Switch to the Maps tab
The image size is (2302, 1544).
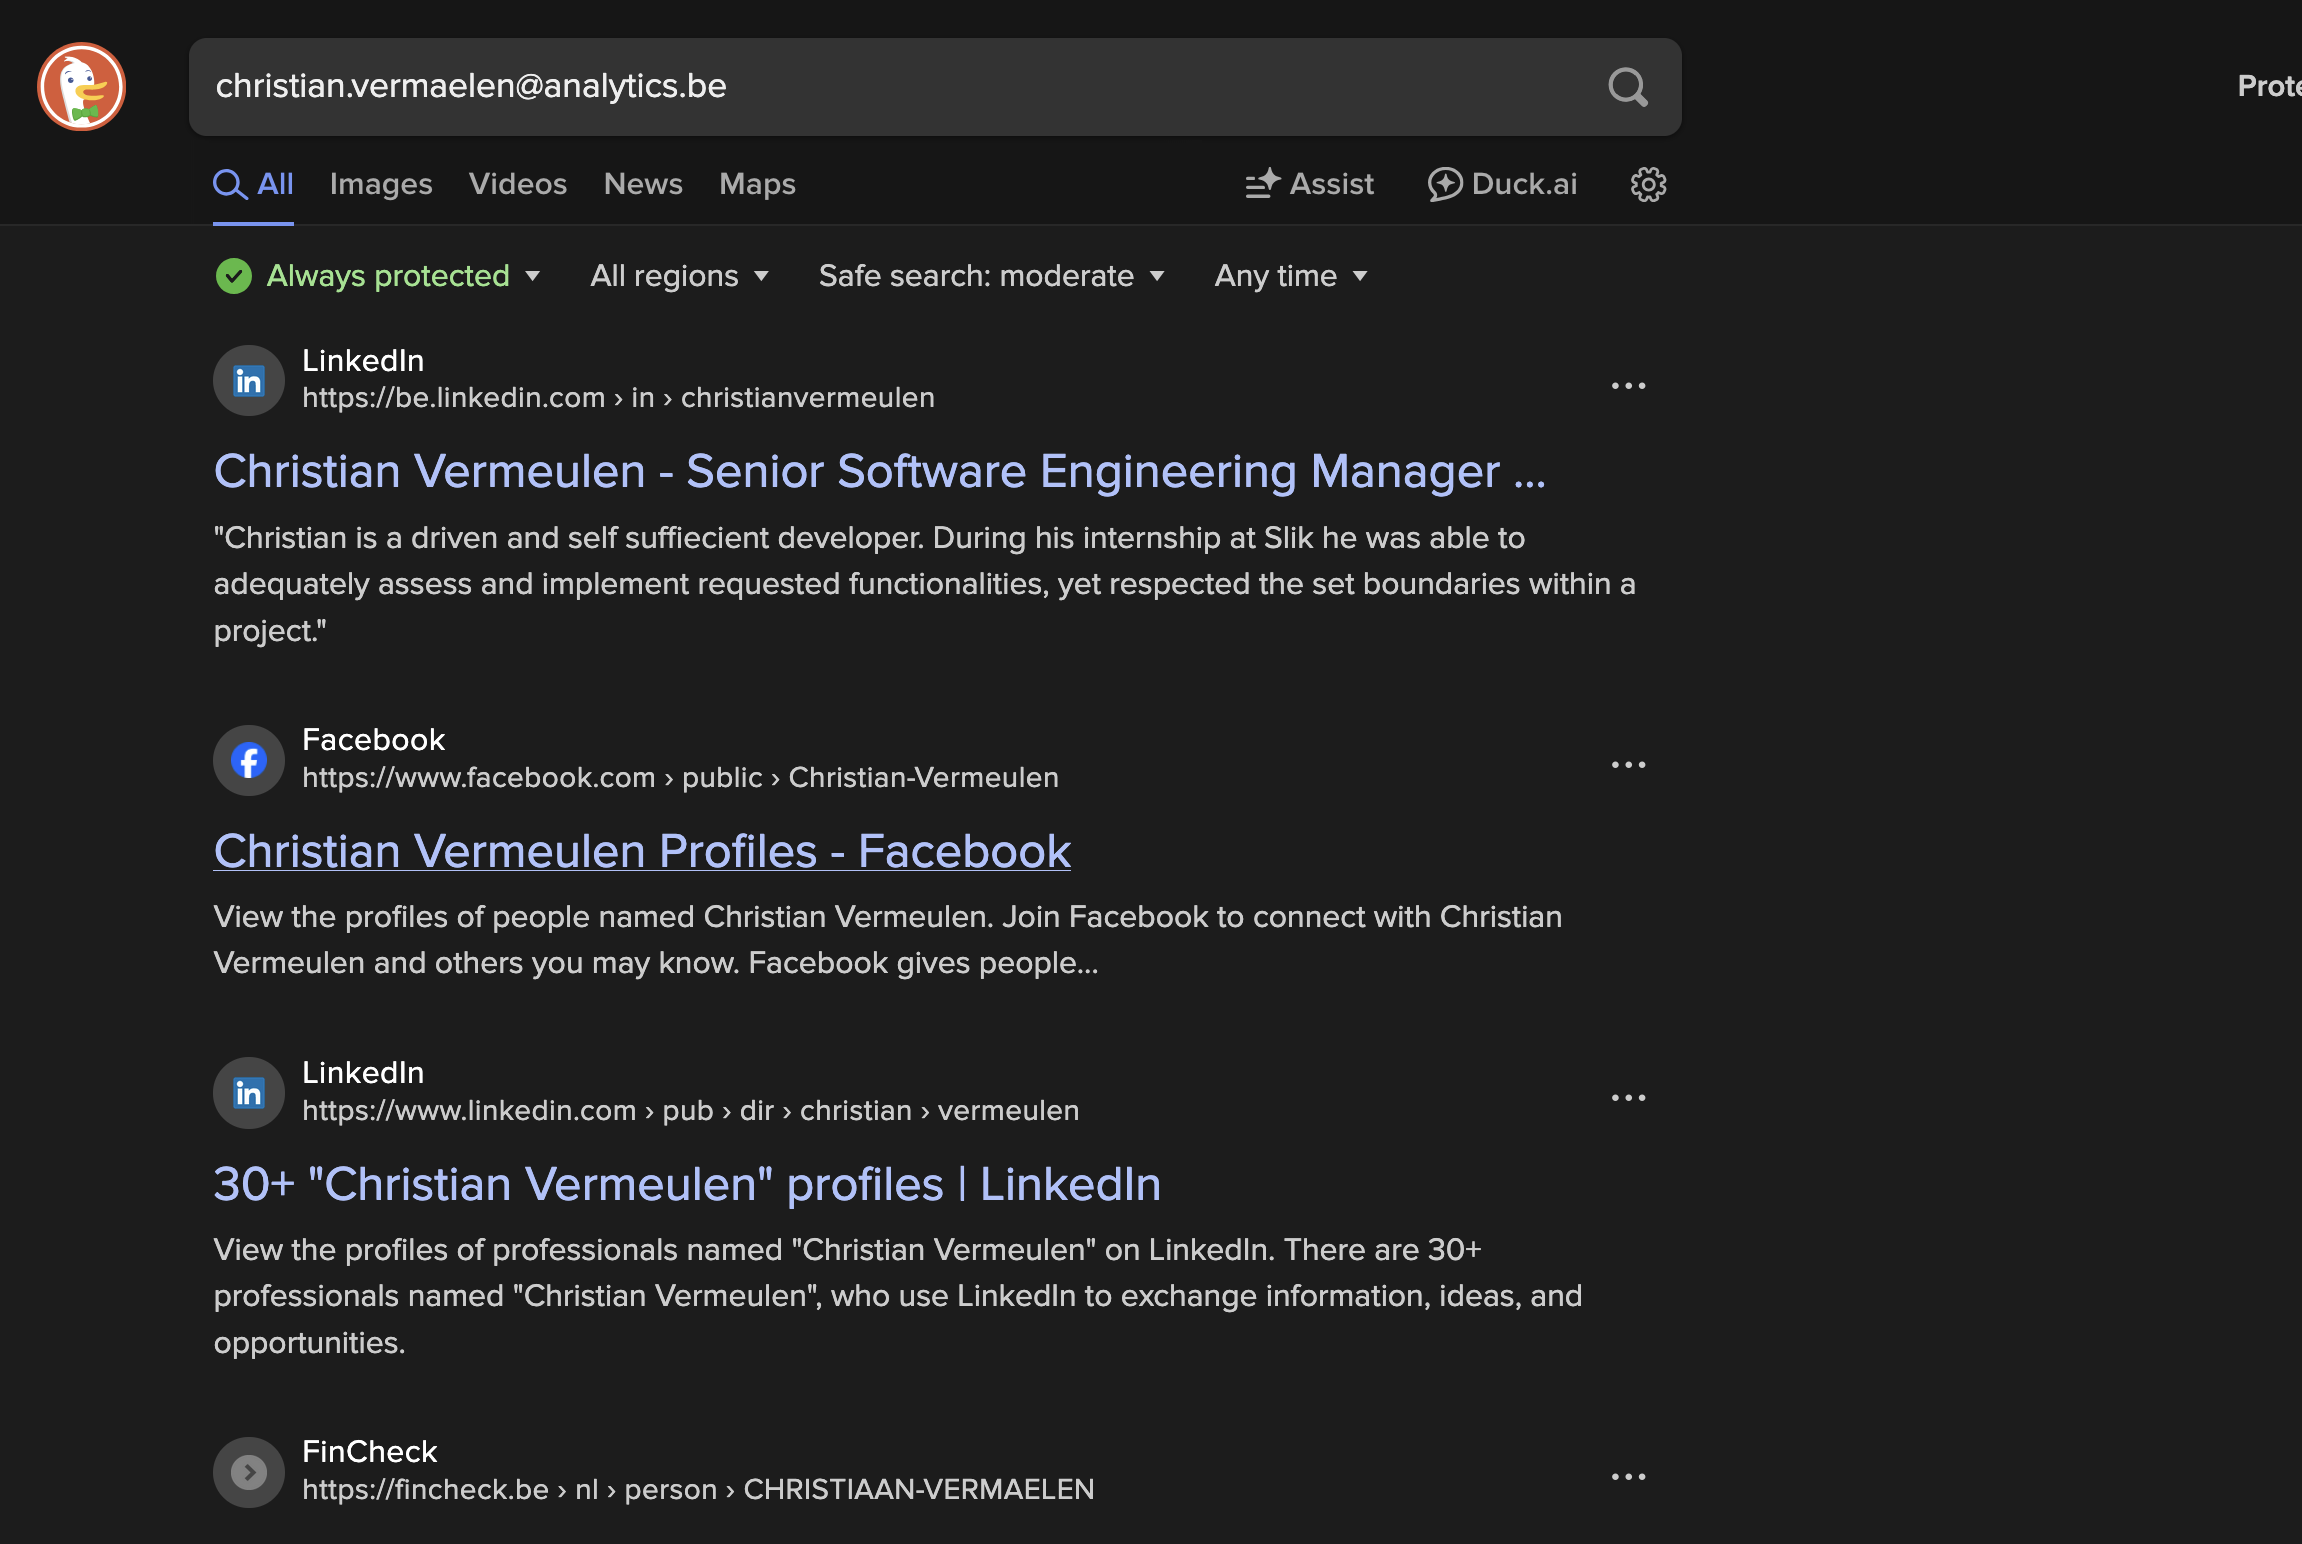tap(757, 184)
